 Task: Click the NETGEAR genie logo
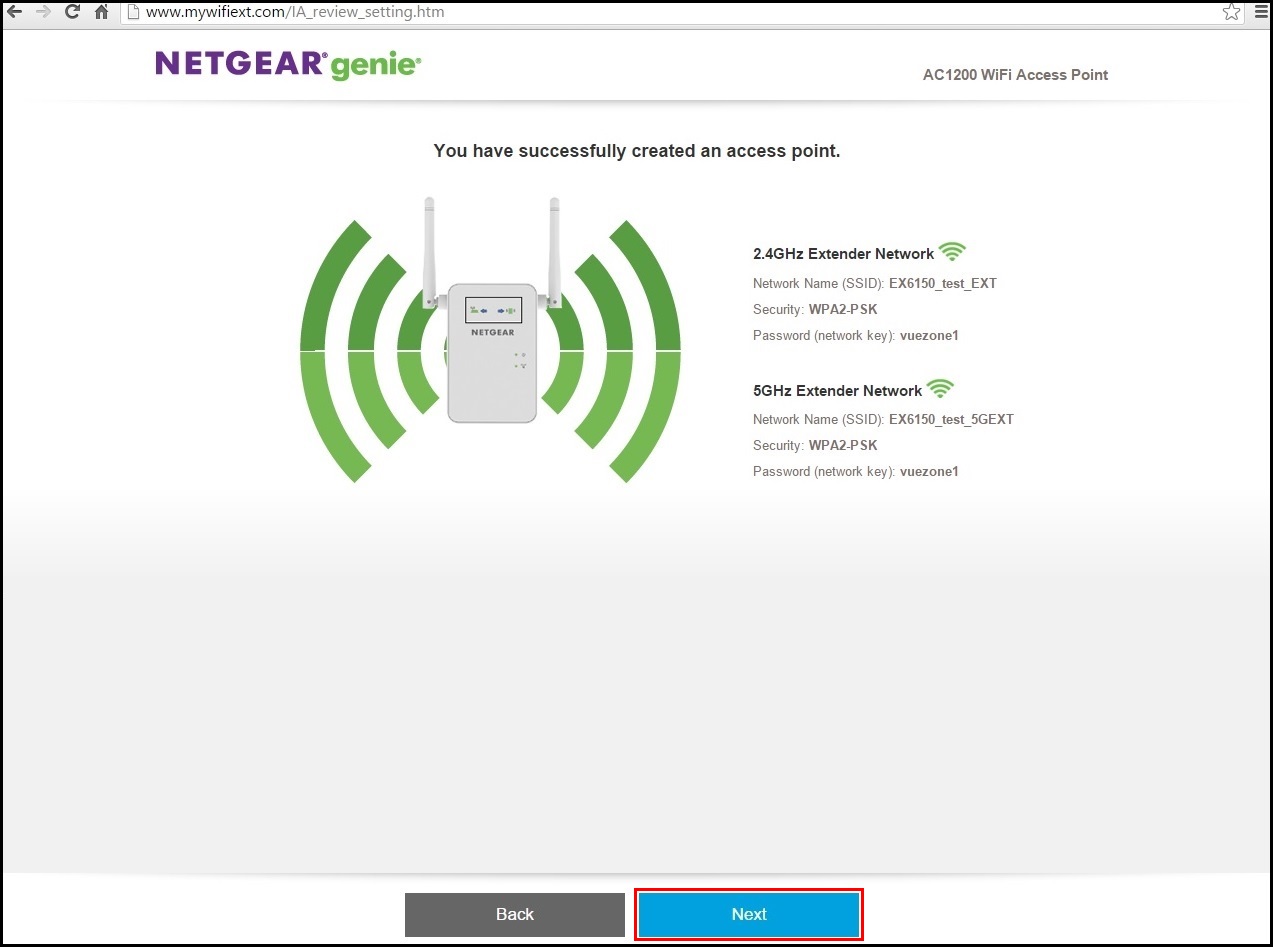click(x=288, y=65)
